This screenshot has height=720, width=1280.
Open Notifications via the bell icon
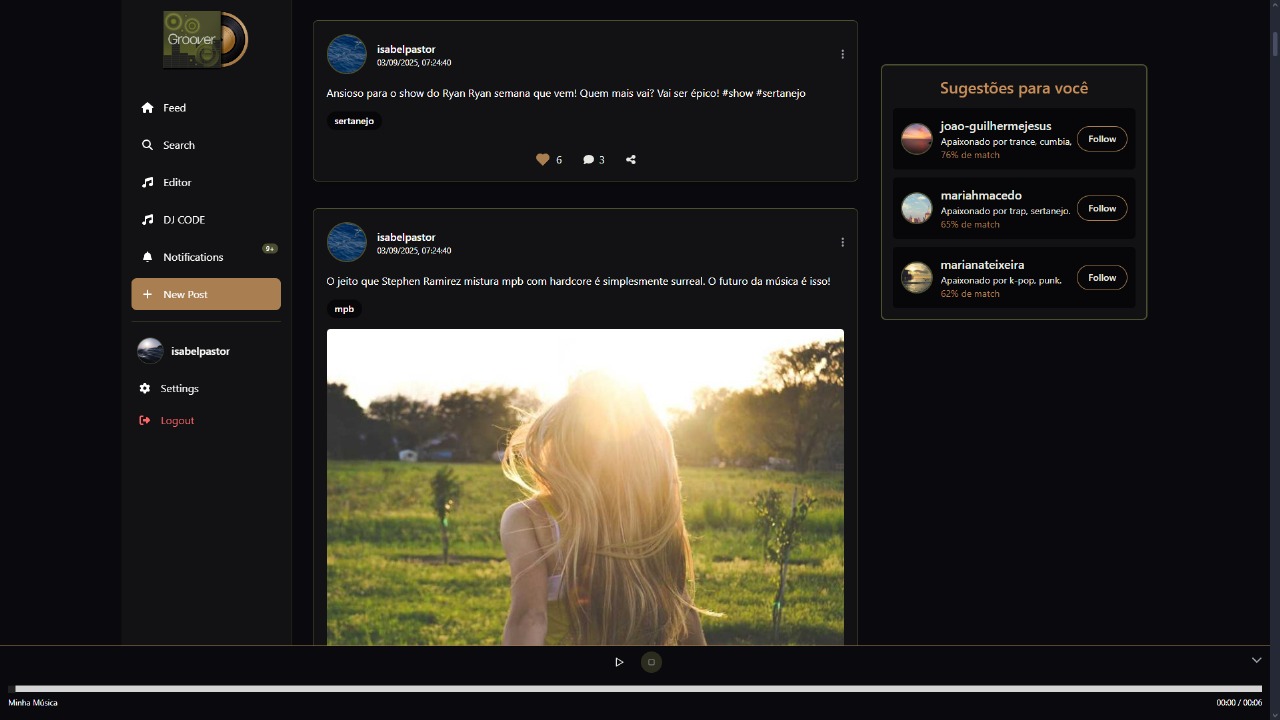pyautogui.click(x=145, y=257)
